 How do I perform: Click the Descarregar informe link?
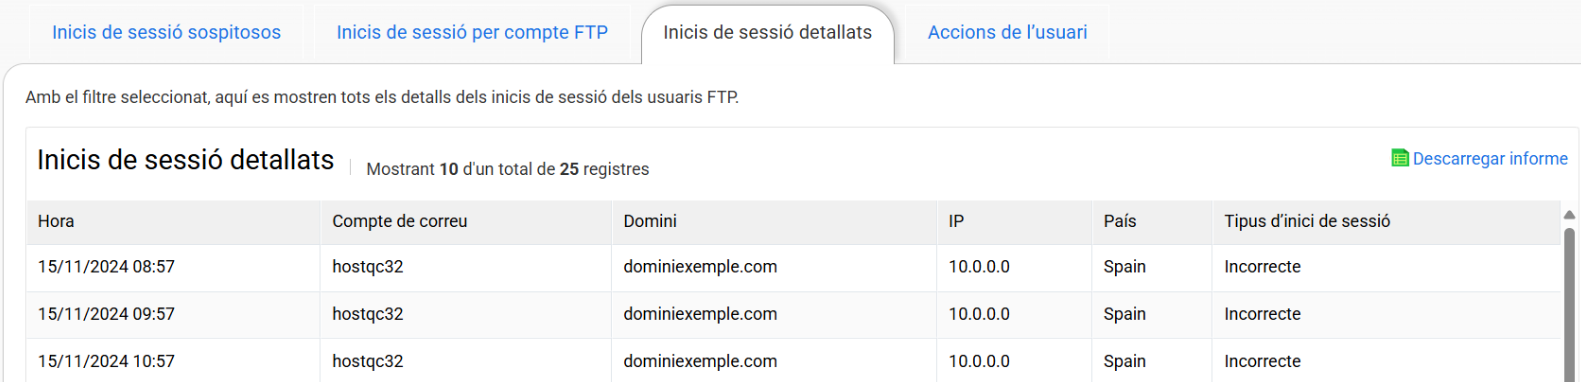coord(1490,159)
